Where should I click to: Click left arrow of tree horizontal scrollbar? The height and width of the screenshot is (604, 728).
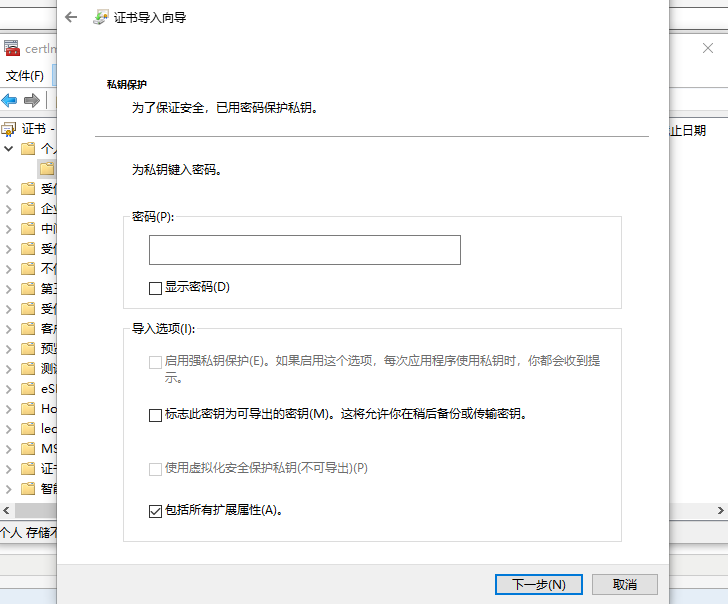coord(6,511)
